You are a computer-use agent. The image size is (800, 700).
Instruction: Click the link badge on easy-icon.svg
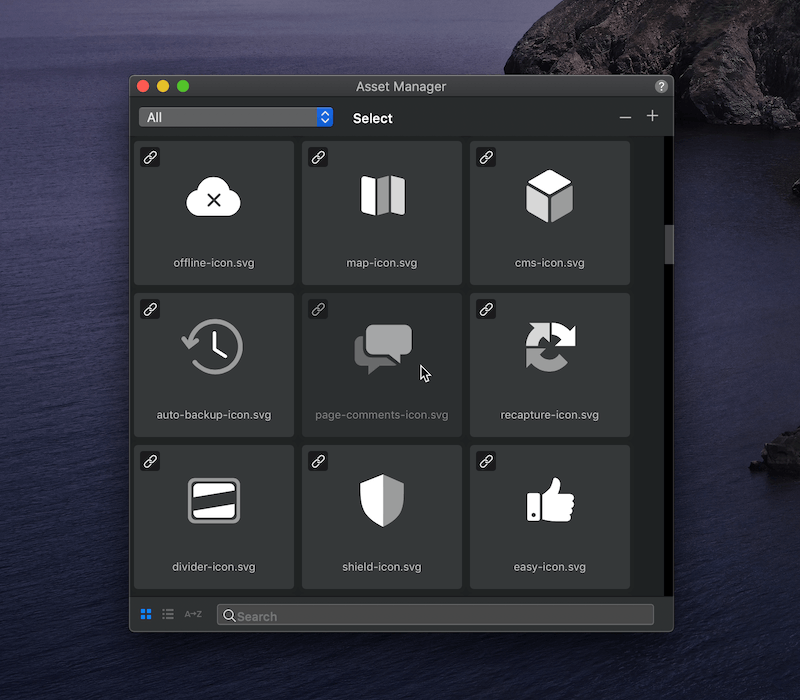pyautogui.click(x=486, y=461)
